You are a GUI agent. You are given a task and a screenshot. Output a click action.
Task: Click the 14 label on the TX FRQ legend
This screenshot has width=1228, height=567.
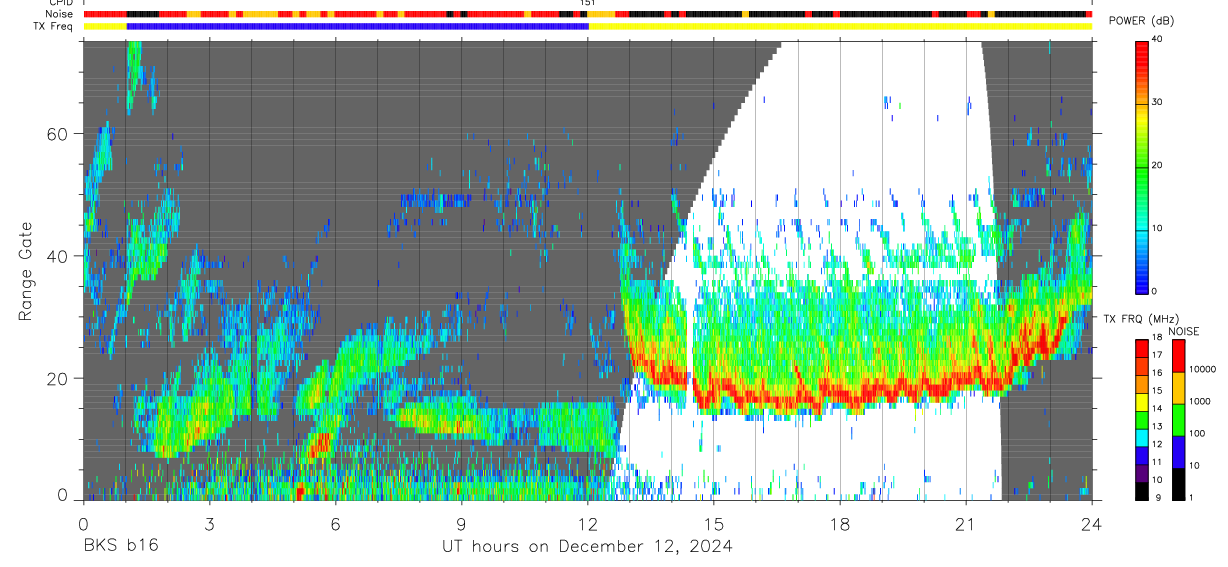coord(1157,408)
